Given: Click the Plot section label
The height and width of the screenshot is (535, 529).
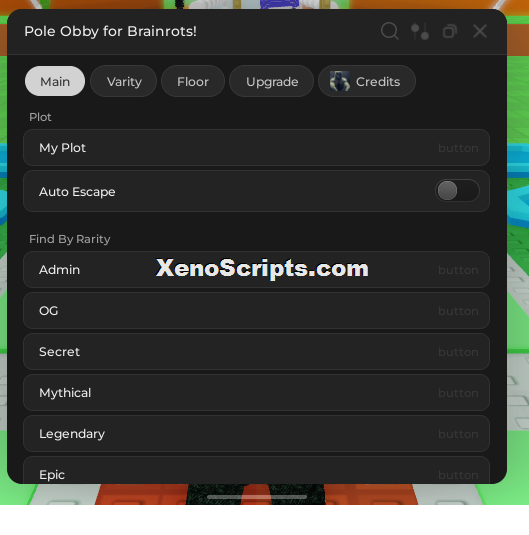Looking at the screenshot, I should click(40, 117).
